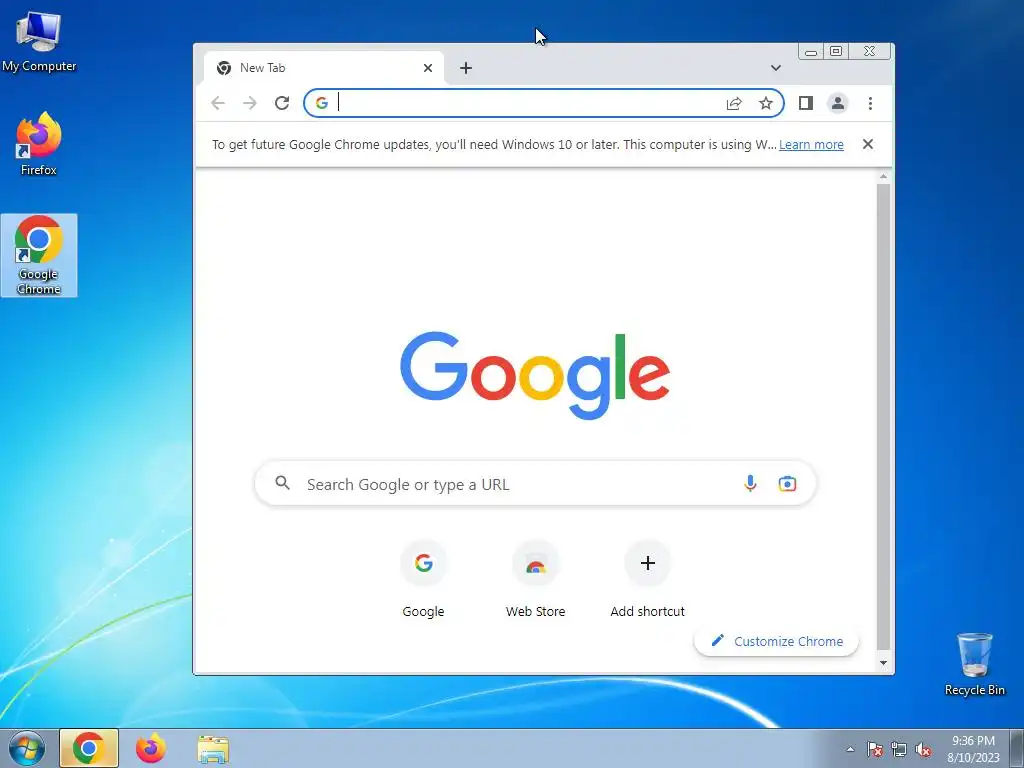Image resolution: width=1024 pixels, height=768 pixels.
Task: Reload the current page
Action: (281, 103)
